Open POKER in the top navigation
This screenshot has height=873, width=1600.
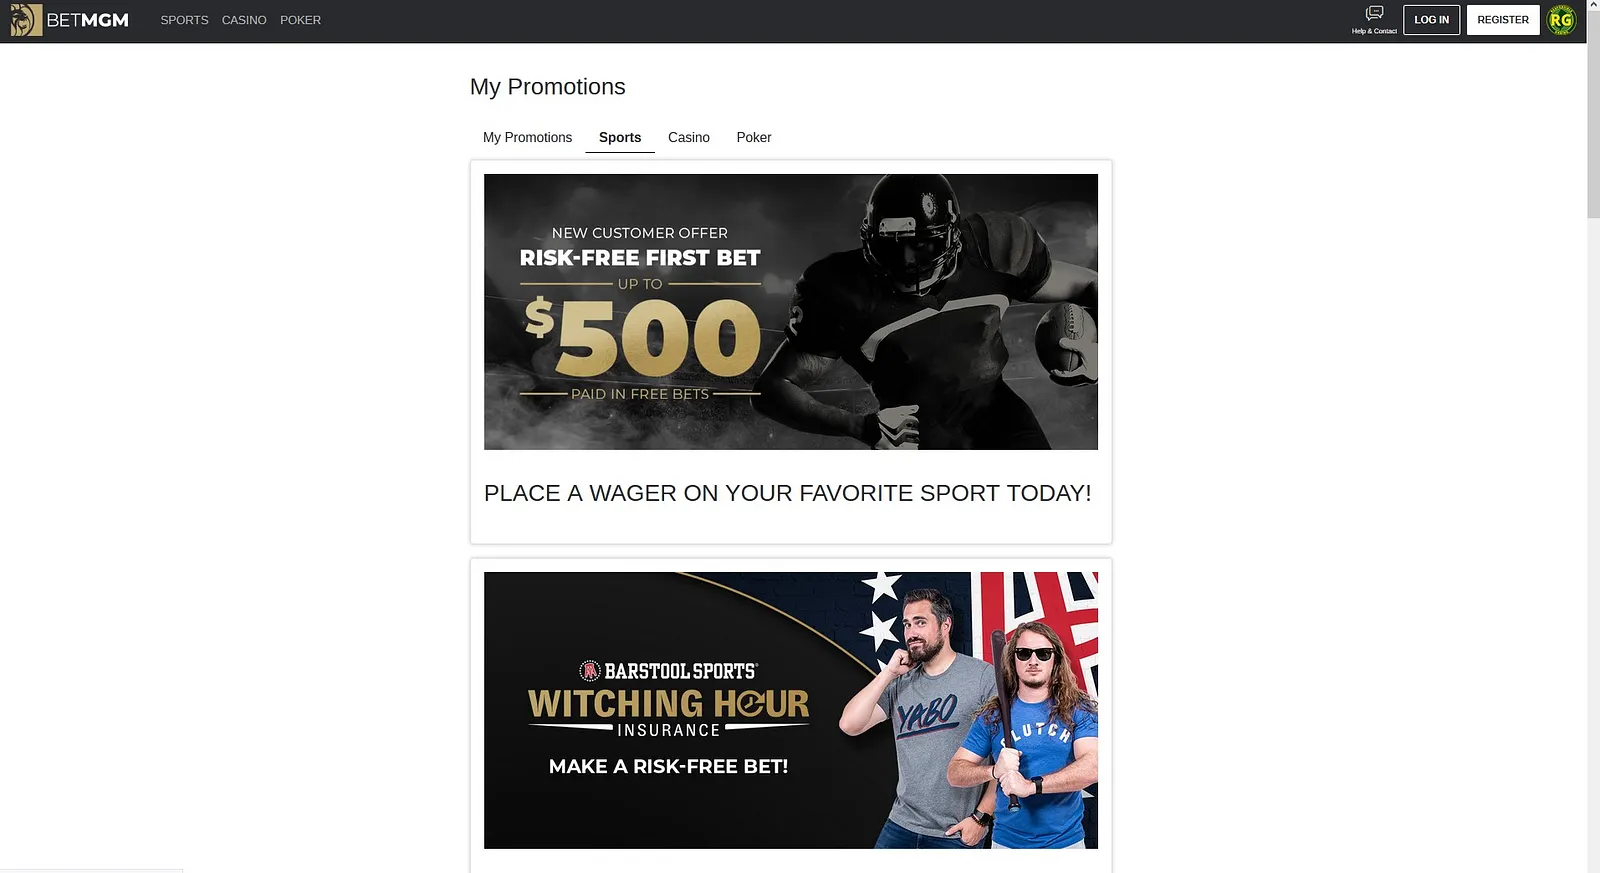[x=300, y=20]
